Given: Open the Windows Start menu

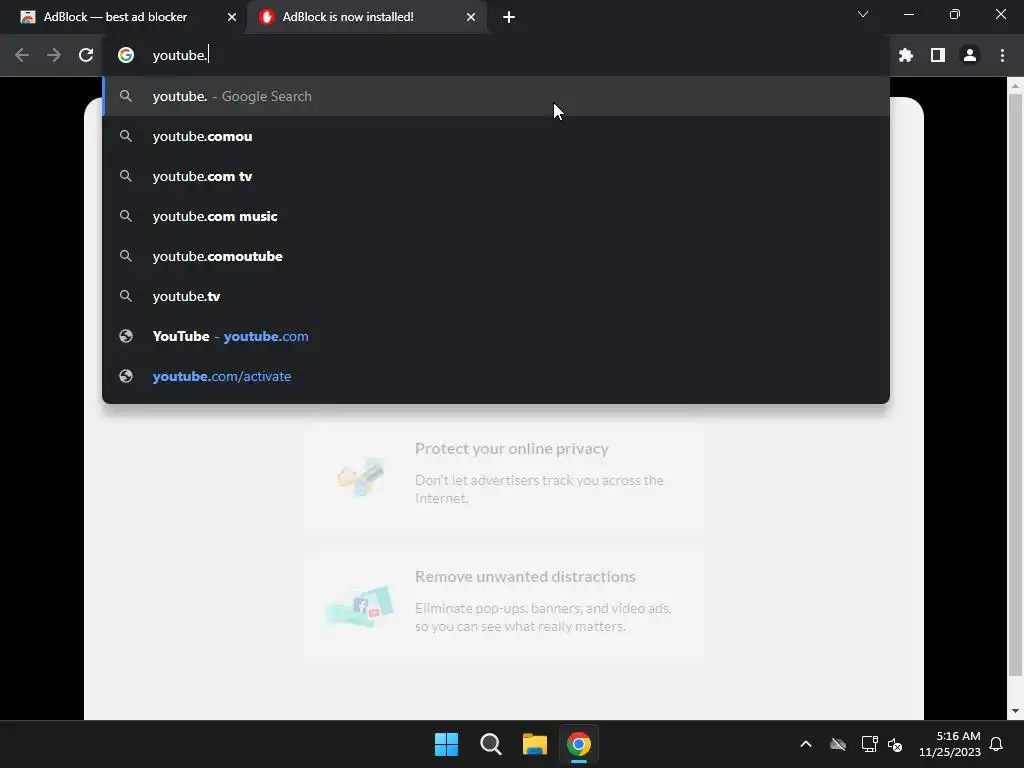Looking at the screenshot, I should 447,744.
